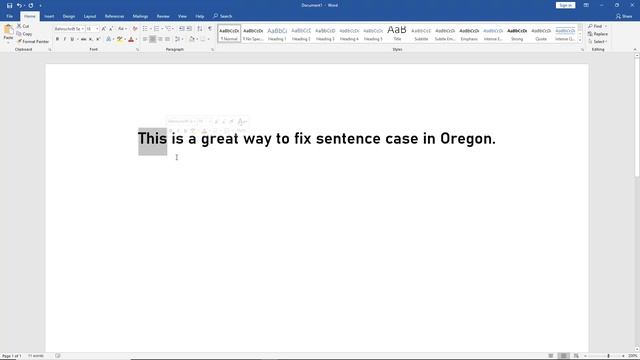Click the word count in status bar
This screenshot has width=640, height=360.
36,356
